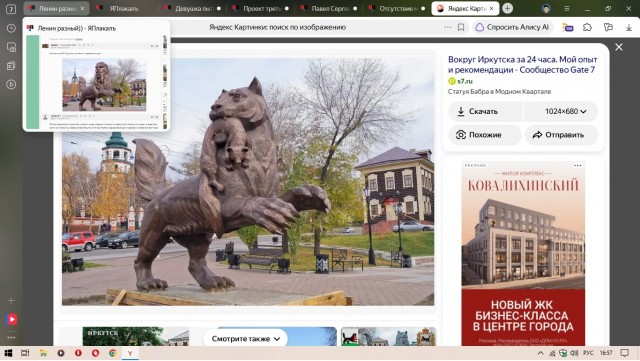The height and width of the screenshot is (361, 640).
Task: Switch the РУС input language indicator
Action: click(588, 353)
